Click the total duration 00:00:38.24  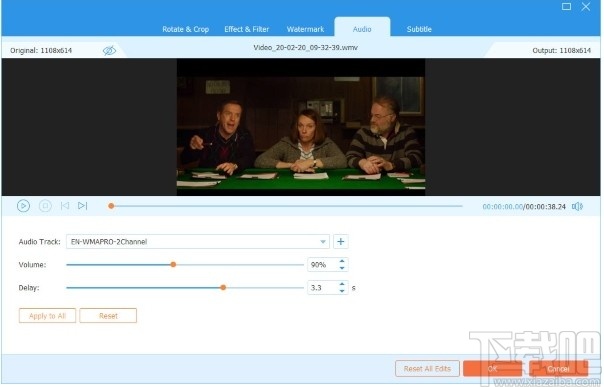pos(545,207)
